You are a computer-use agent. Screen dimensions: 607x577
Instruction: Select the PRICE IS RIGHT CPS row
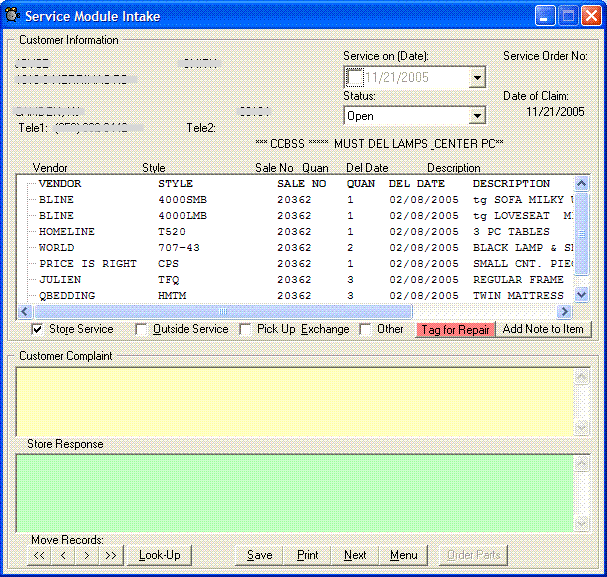click(x=306, y=264)
